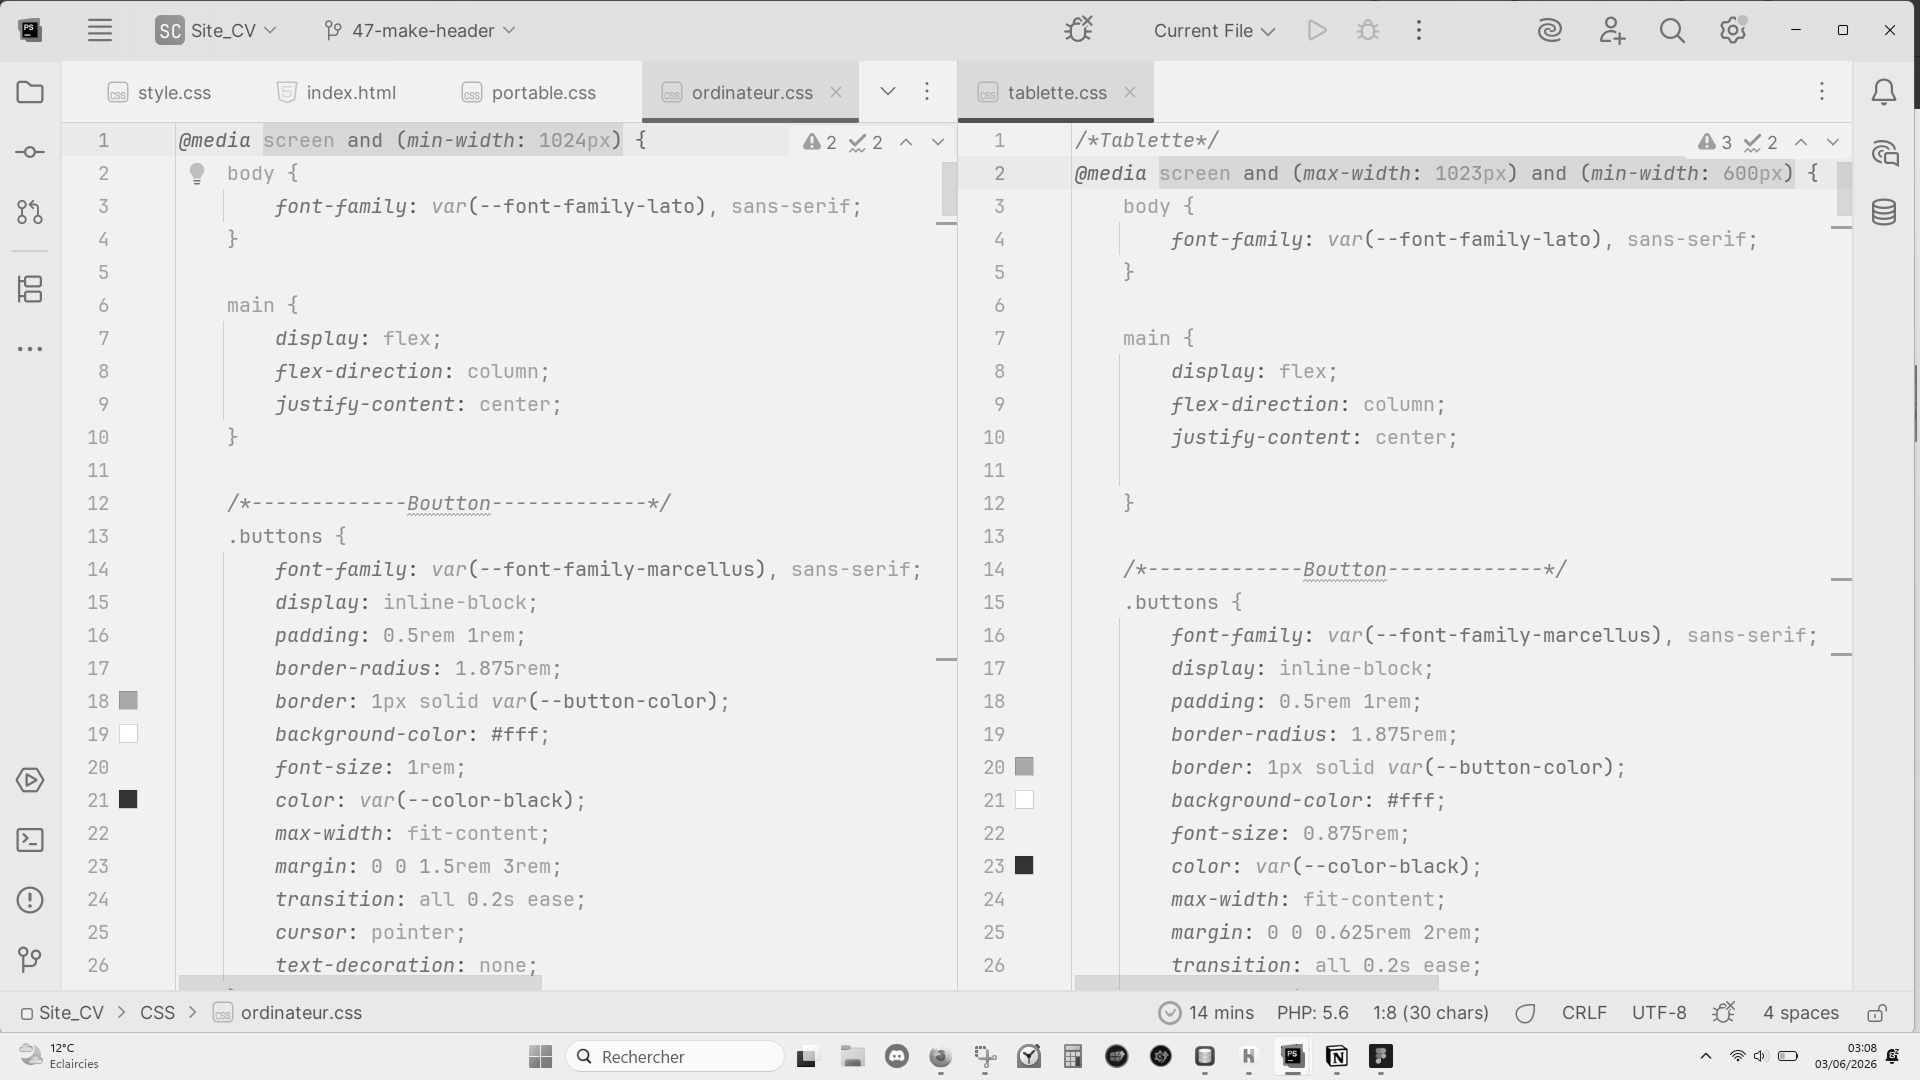The height and width of the screenshot is (1080, 1920).
Task: Switch to the index.html tab
Action: click(x=337, y=92)
